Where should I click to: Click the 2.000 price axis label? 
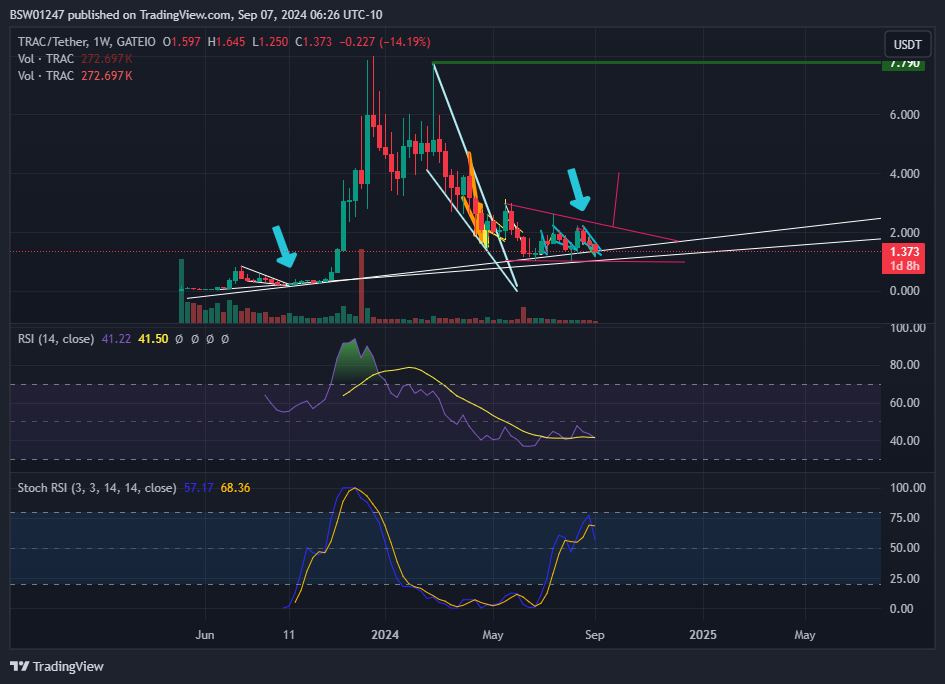pos(904,233)
